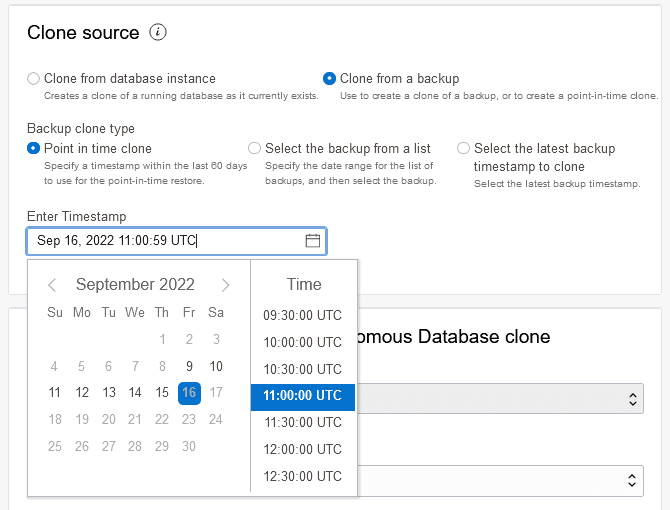Viewport: 670px width, 510px height.
Task: Select September 13 in calendar
Action: coord(109,393)
